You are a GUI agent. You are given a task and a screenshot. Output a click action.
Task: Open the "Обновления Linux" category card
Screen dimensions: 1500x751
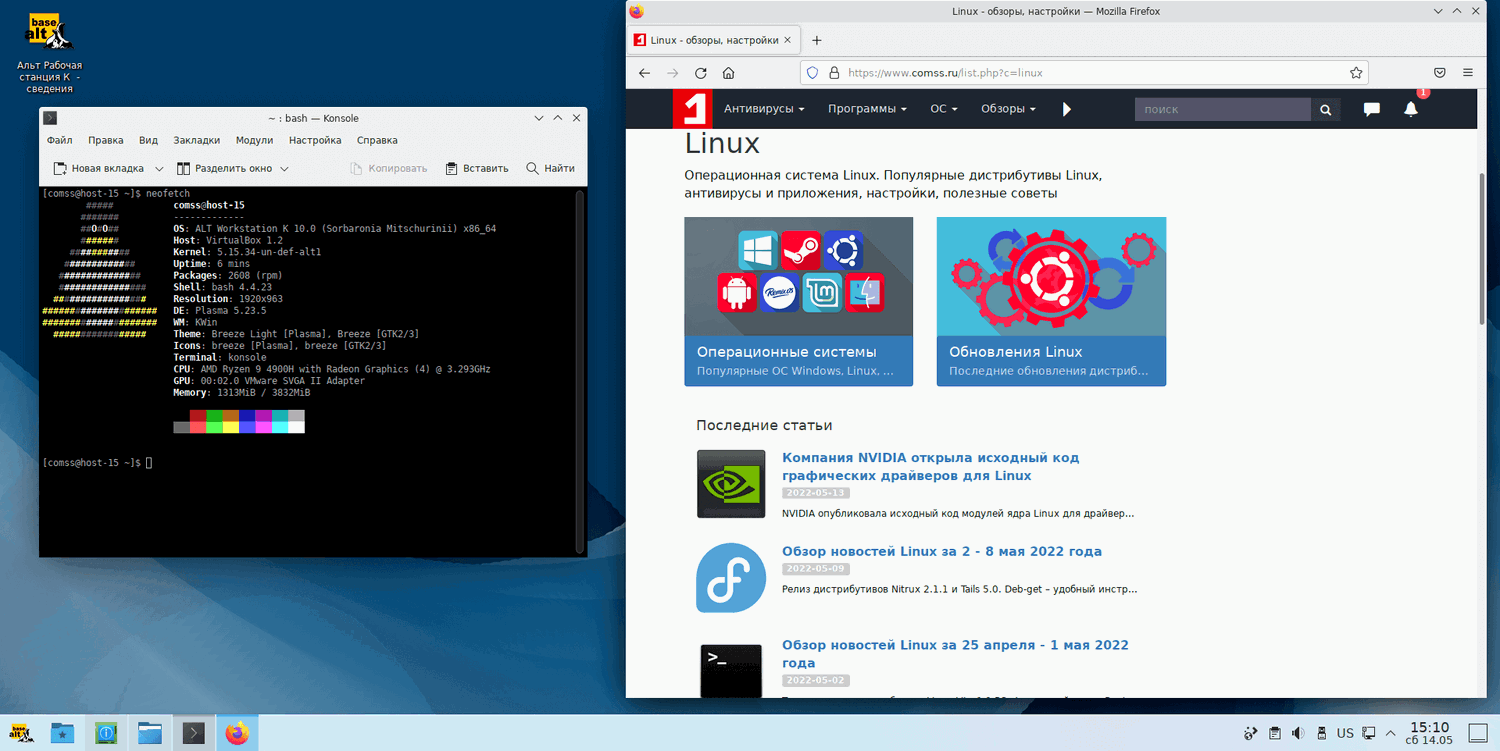pos(1051,301)
